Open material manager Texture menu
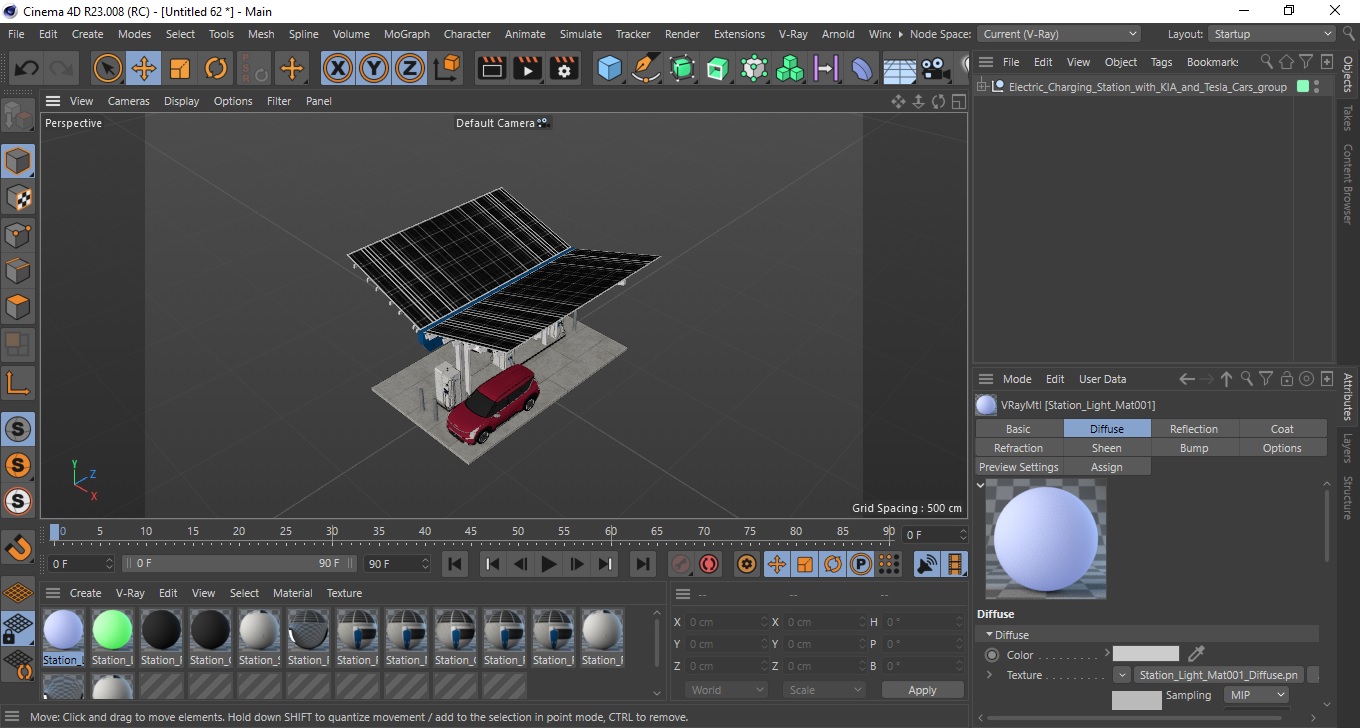This screenshot has width=1360, height=728. [x=344, y=593]
